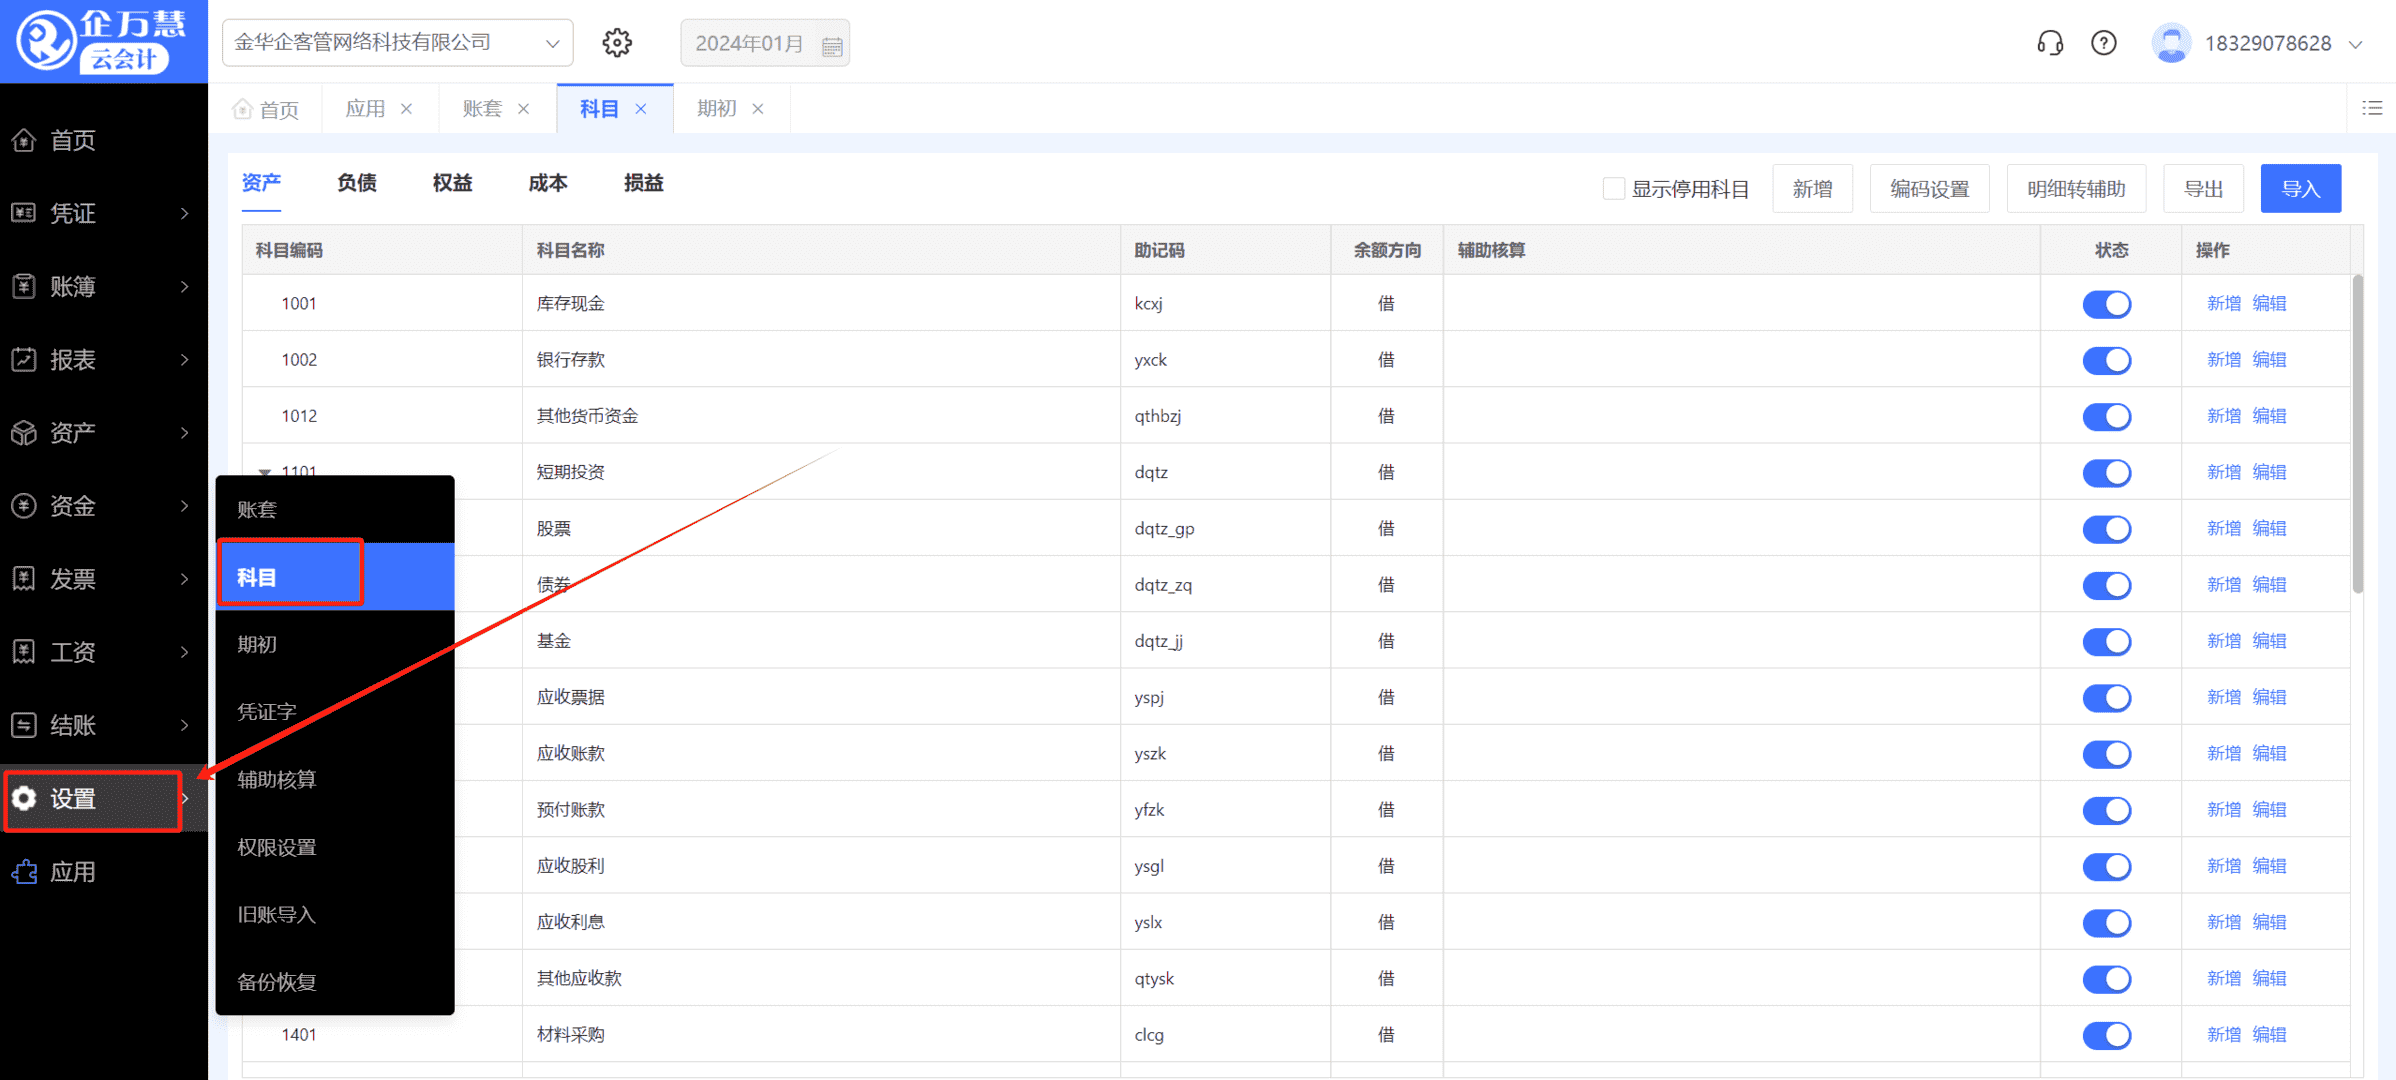2396x1080 pixels.
Task: Open the 应用 puzzle icon in sidebar
Action: [24, 872]
